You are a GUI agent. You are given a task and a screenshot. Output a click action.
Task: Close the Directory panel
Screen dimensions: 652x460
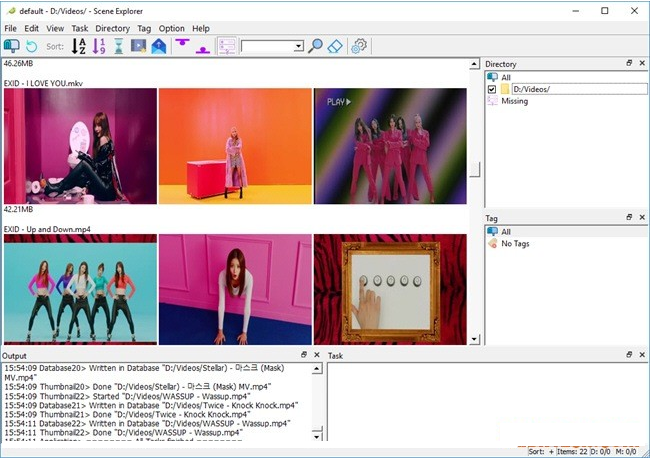tap(642, 63)
